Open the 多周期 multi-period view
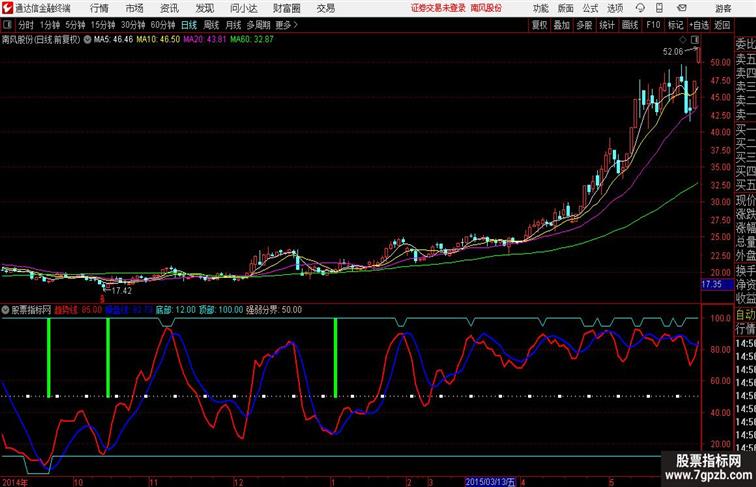Image resolution: width=756 pixels, height=487 pixels. 258,25
